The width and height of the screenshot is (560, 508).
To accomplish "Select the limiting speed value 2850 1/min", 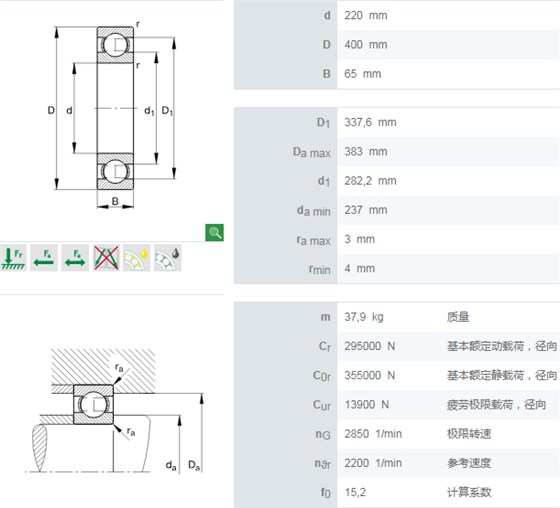I will click(373, 434).
